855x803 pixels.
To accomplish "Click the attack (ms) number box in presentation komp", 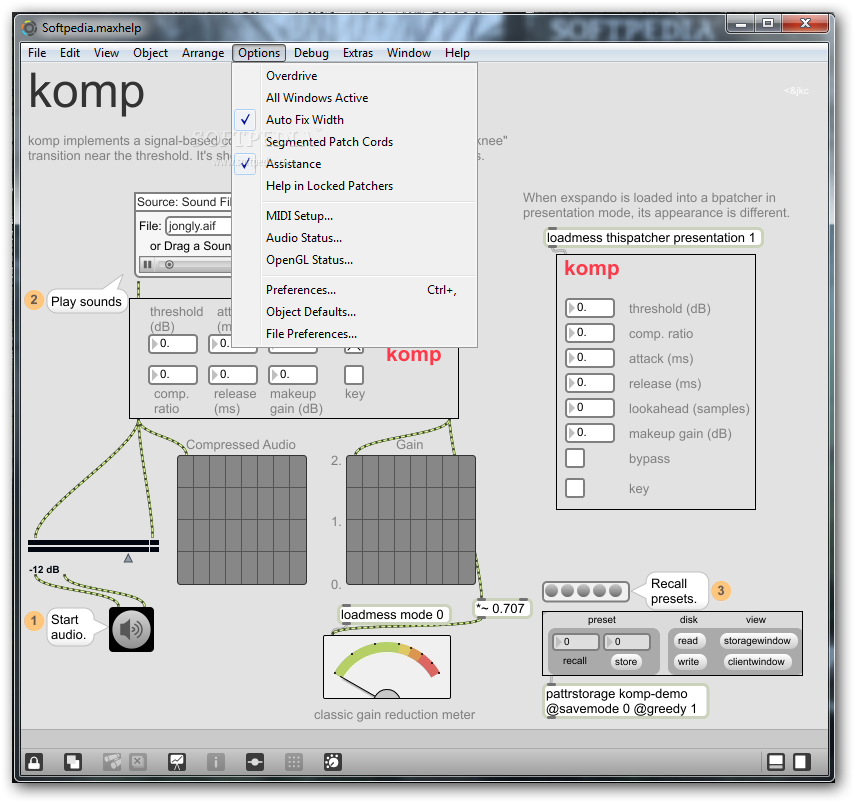I will pos(589,358).
